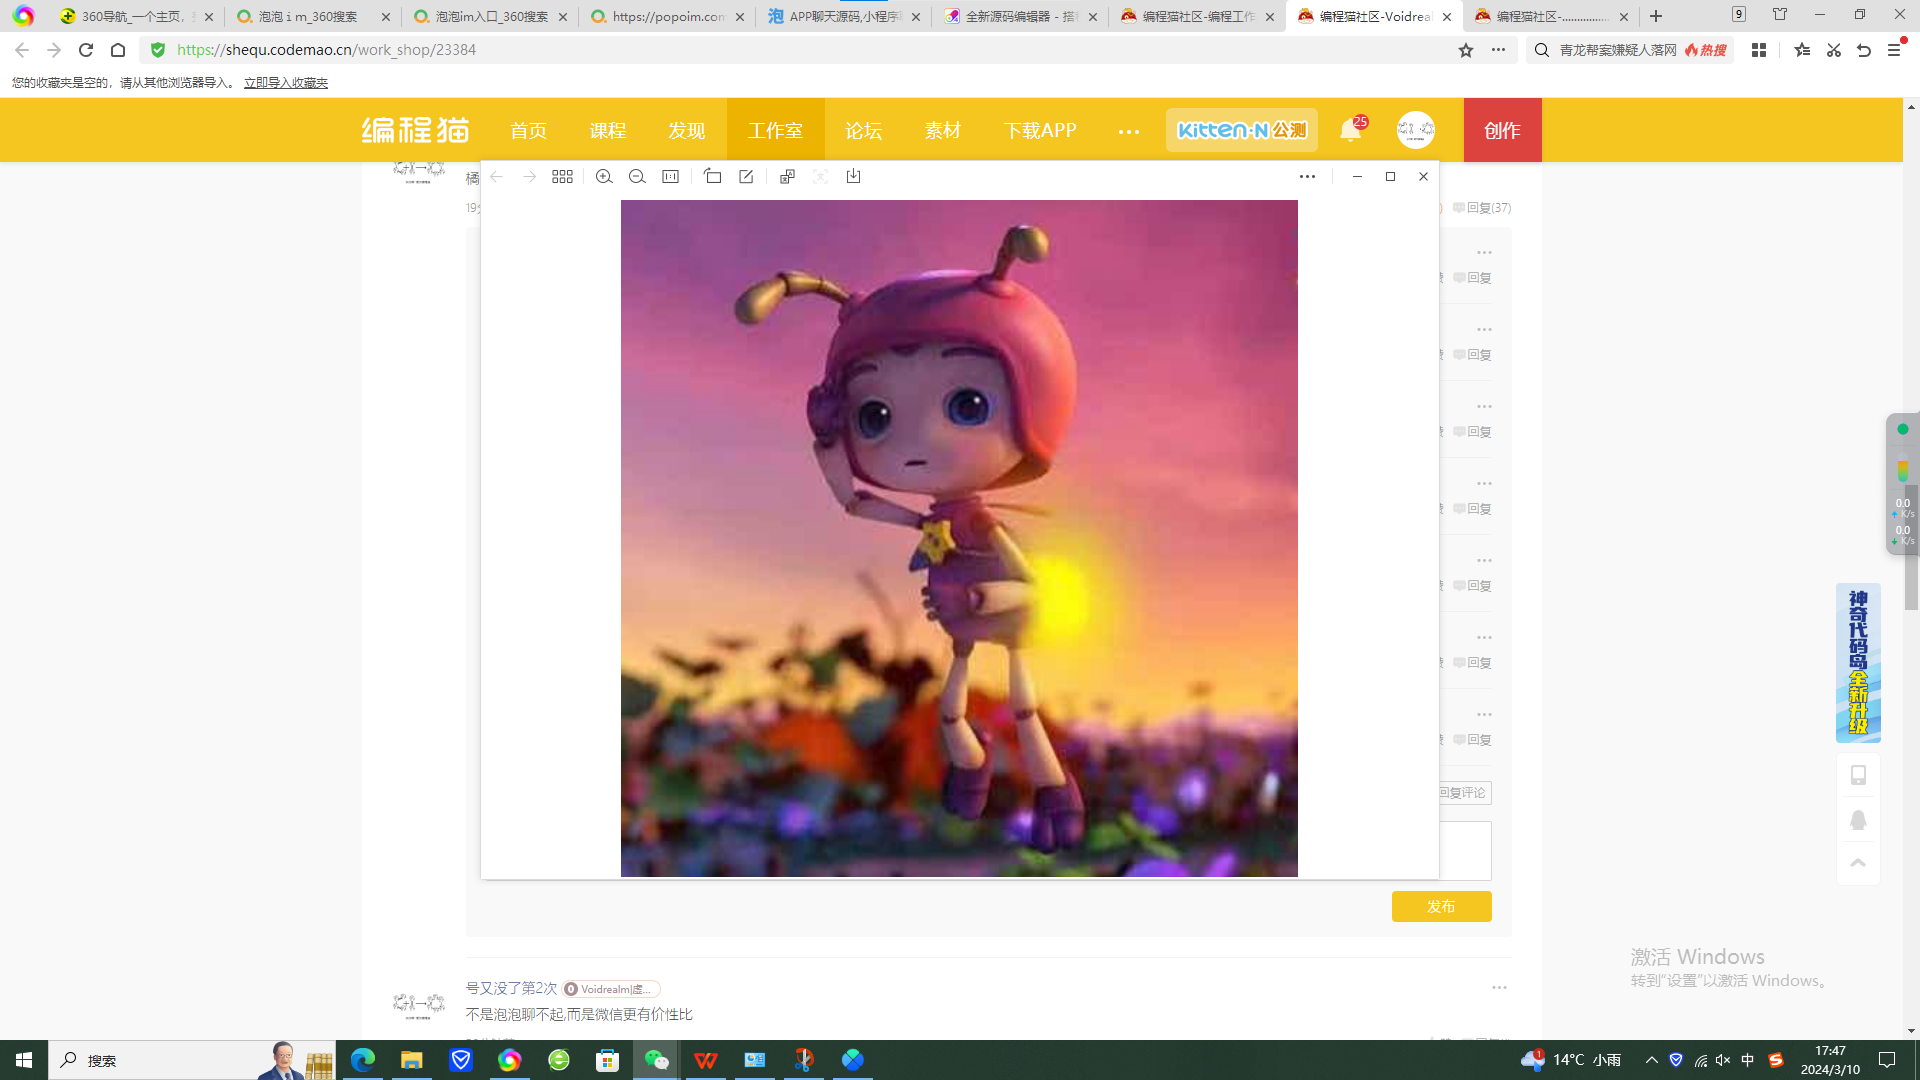Click the 热搜 hot search label
1920x1080 pixels.
click(x=1706, y=50)
